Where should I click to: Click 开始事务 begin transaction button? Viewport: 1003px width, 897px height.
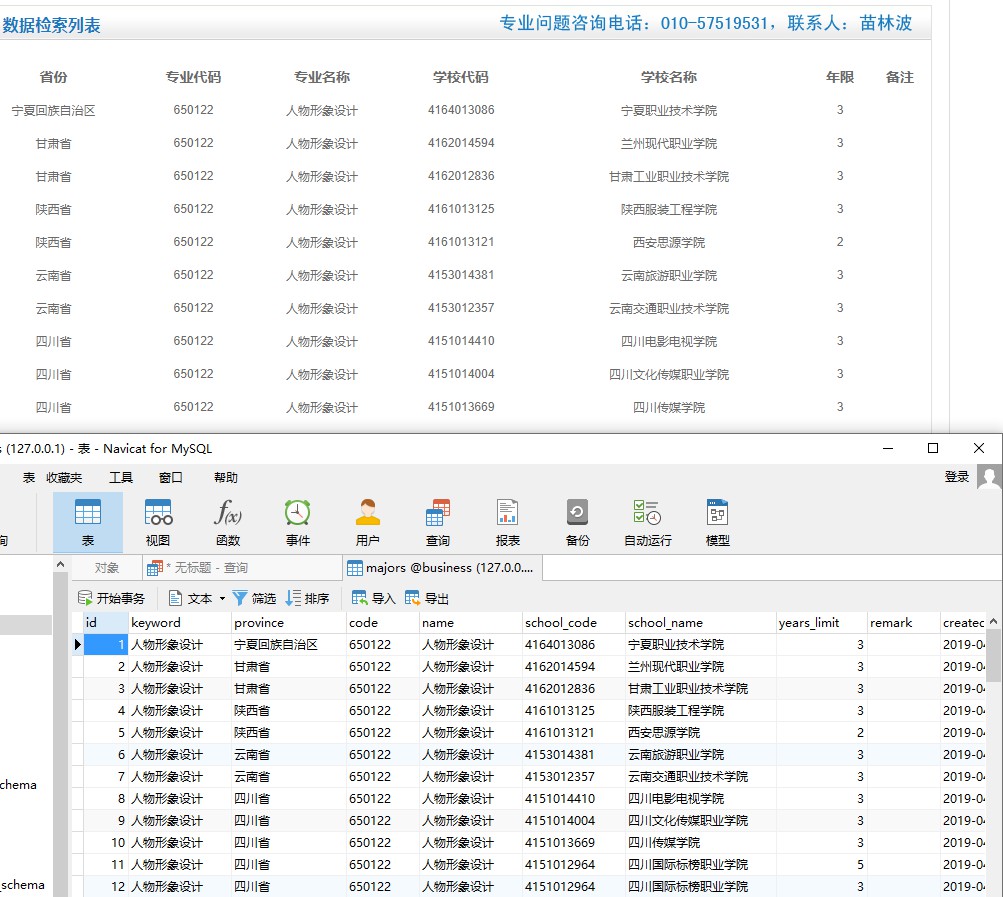click(111, 598)
